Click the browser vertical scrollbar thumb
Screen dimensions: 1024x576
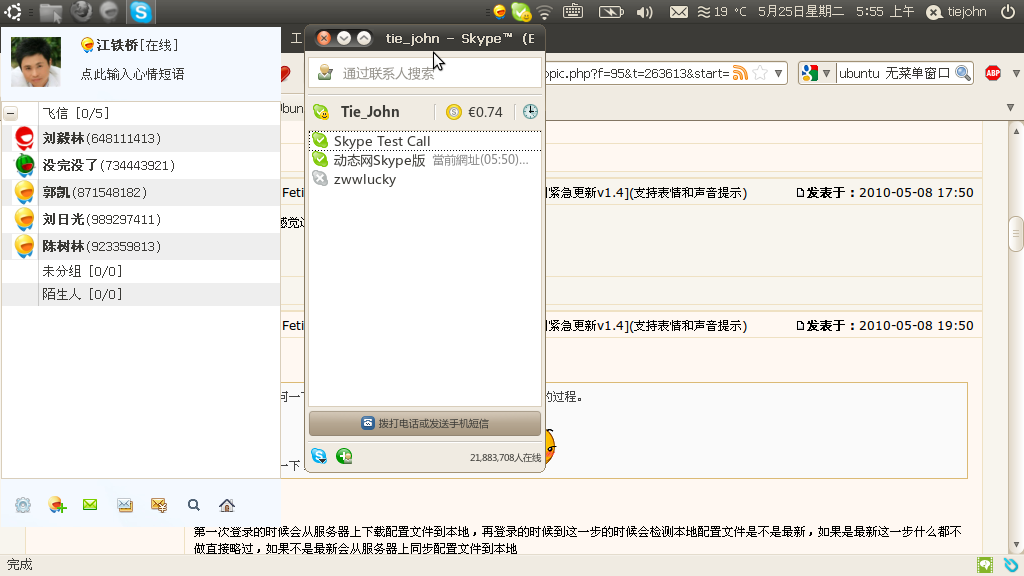(x=1016, y=234)
